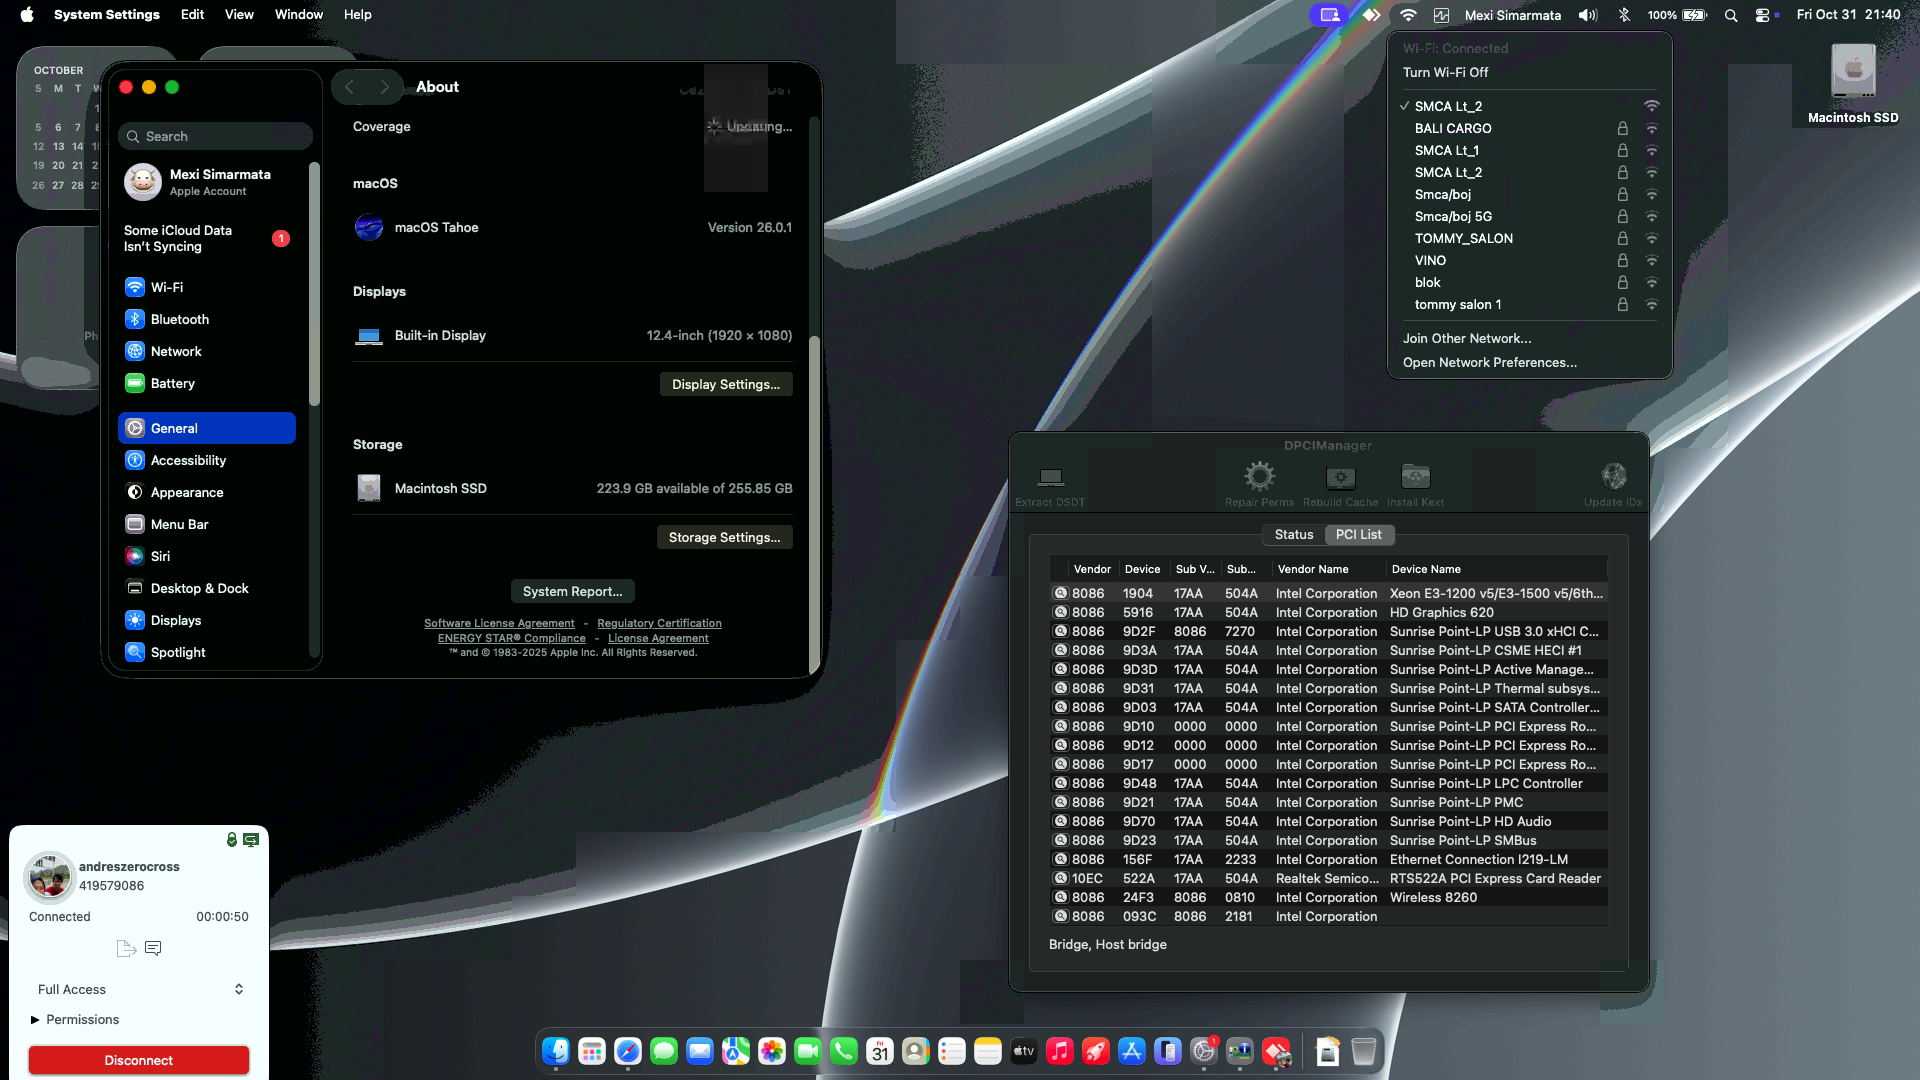Viewport: 1920px width, 1080px height.
Task: Select PCI List tab in DPCIManager
Action: click(x=1358, y=534)
